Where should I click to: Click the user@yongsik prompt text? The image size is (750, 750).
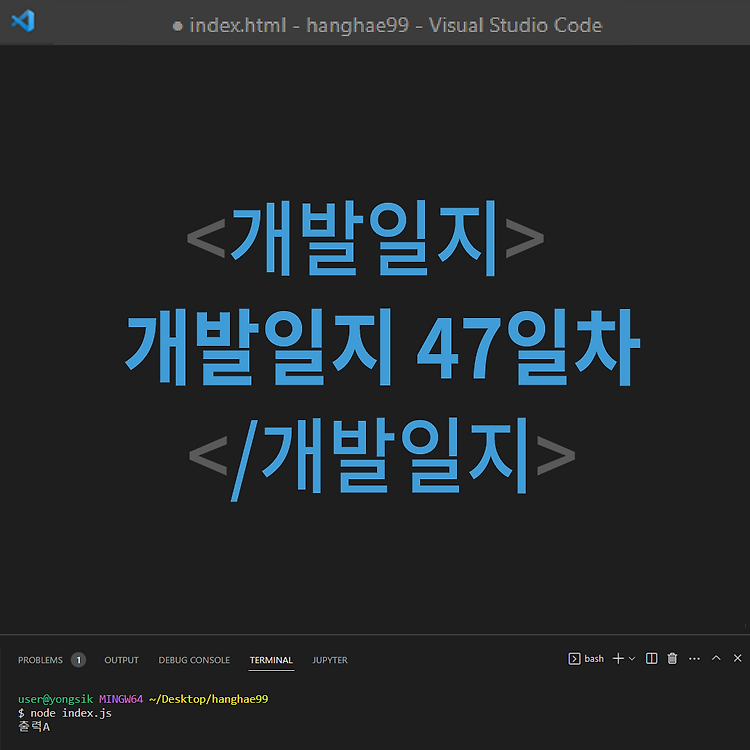(x=55, y=699)
